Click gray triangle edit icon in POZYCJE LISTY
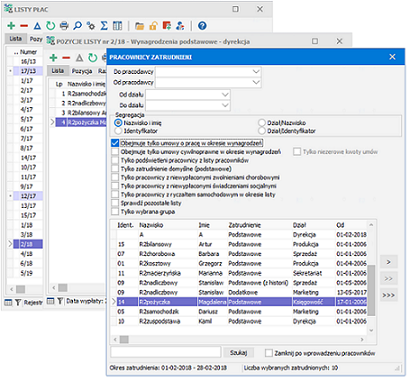 pyautogui.click(x=79, y=58)
